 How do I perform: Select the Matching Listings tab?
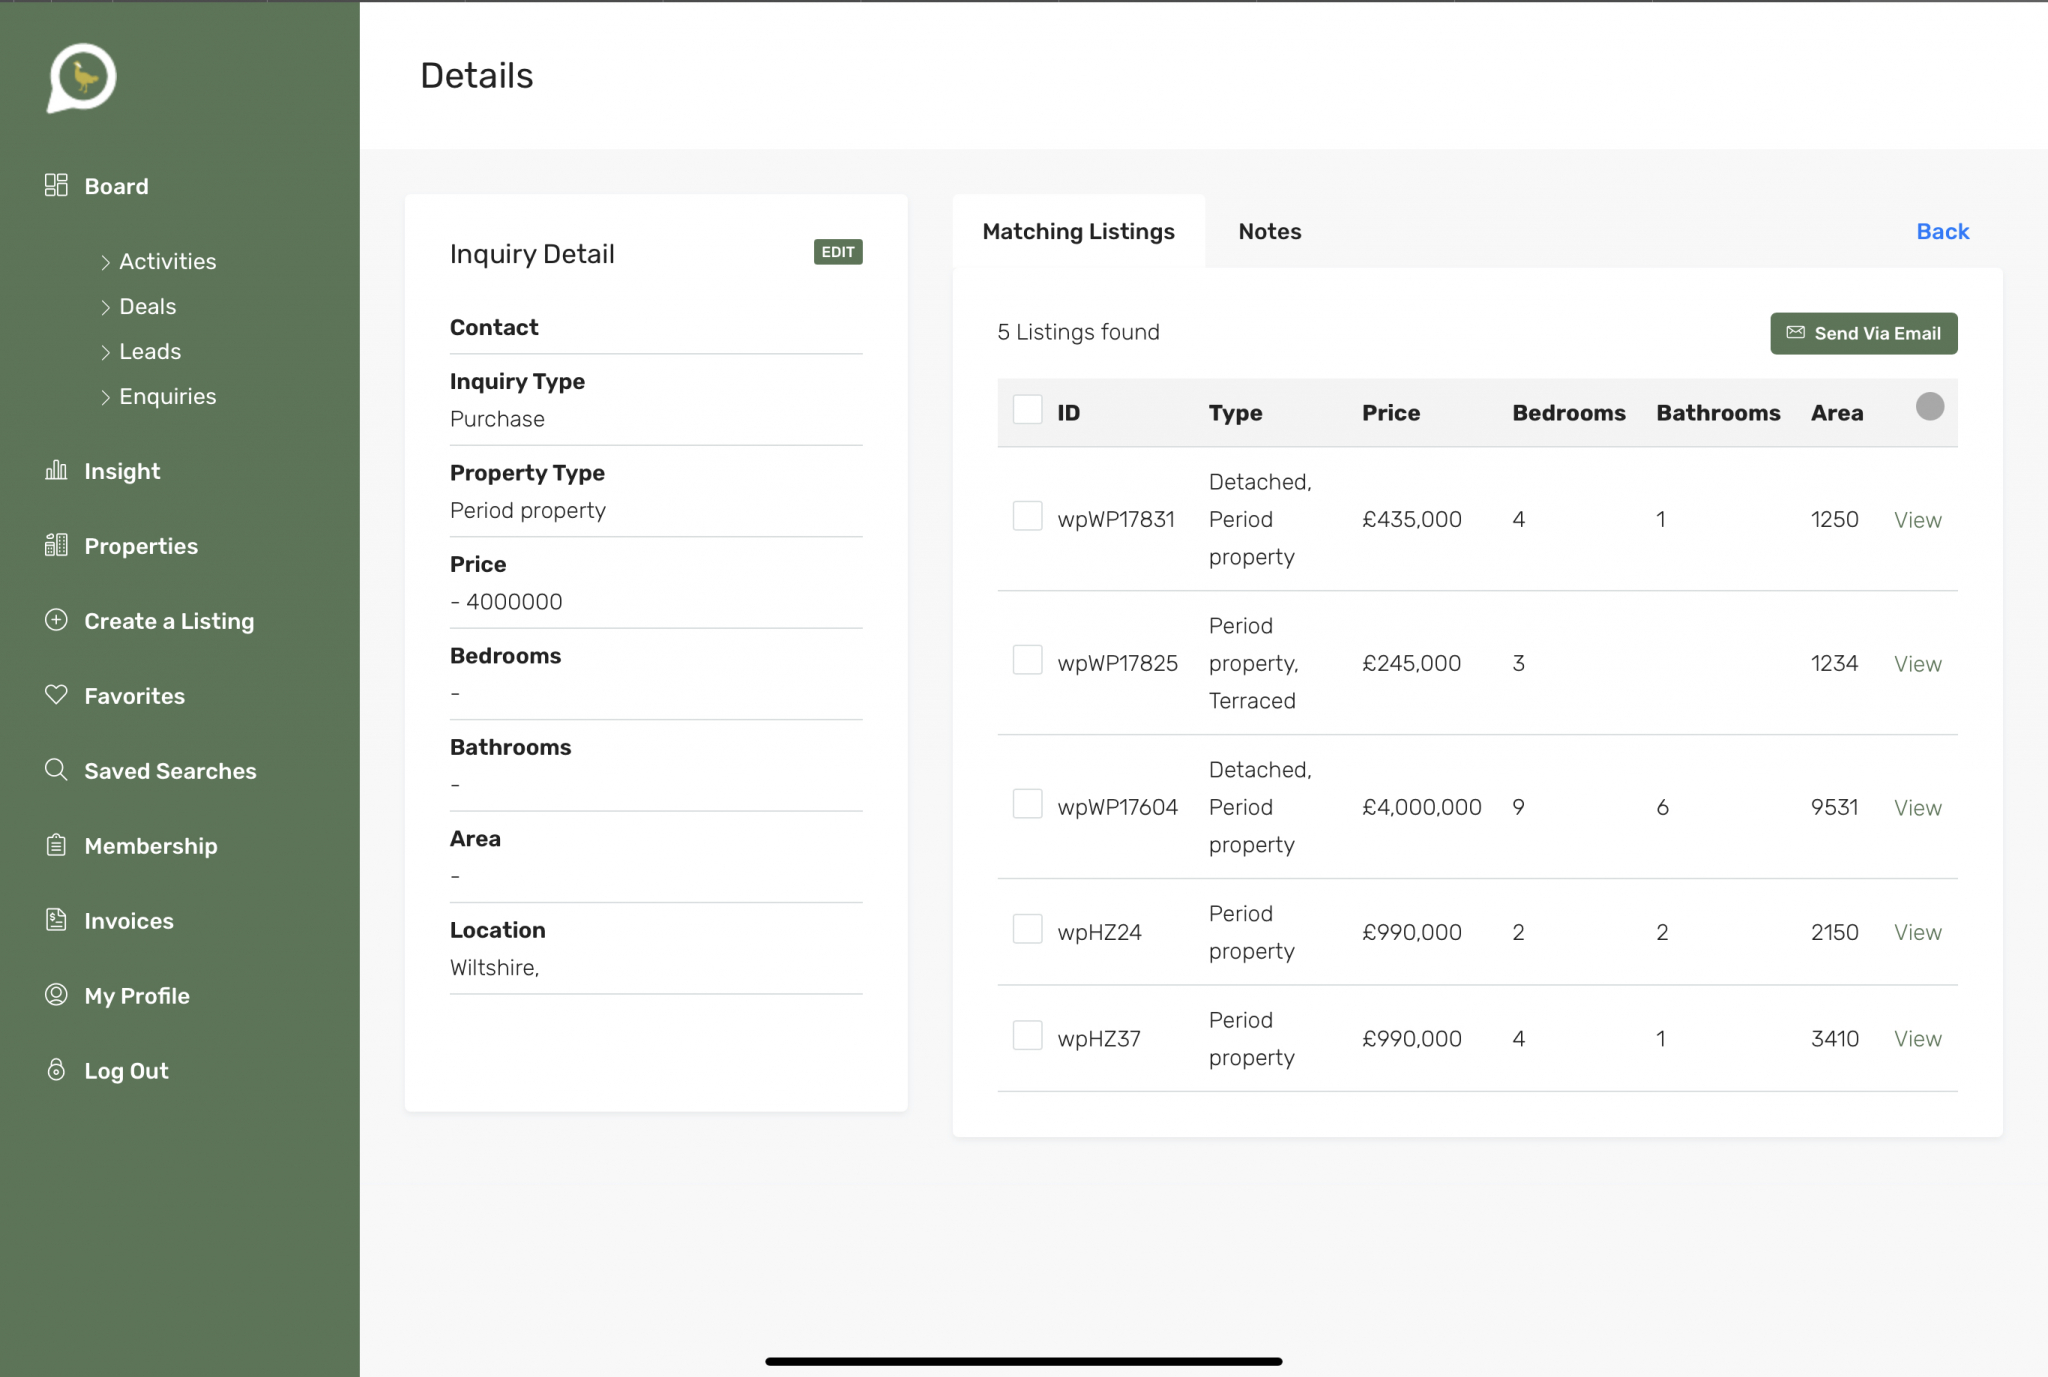click(x=1078, y=232)
